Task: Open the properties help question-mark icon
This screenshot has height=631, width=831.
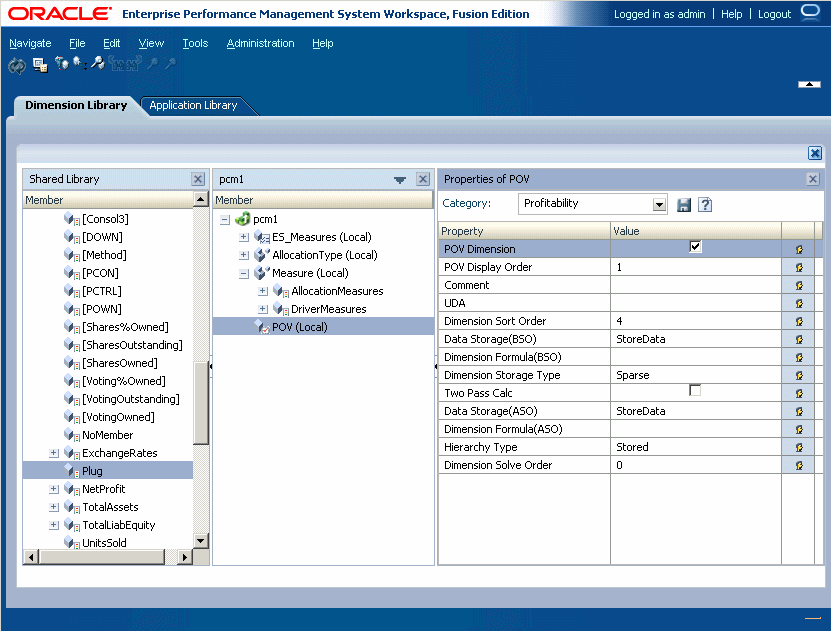Action: 705,205
